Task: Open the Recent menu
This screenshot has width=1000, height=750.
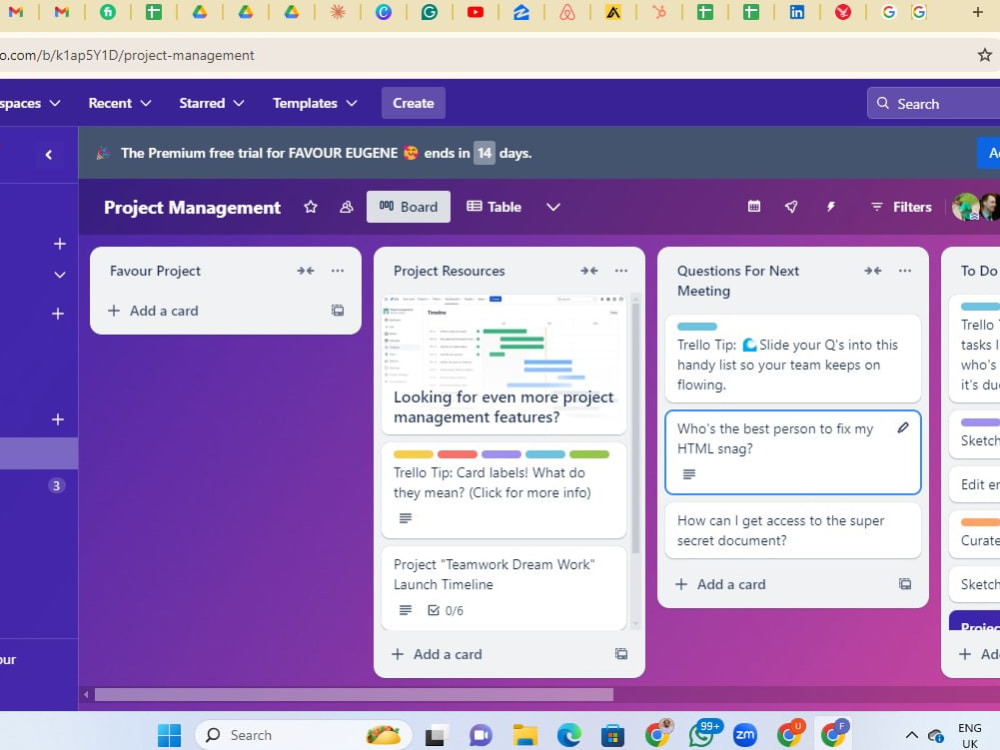Action: (120, 103)
